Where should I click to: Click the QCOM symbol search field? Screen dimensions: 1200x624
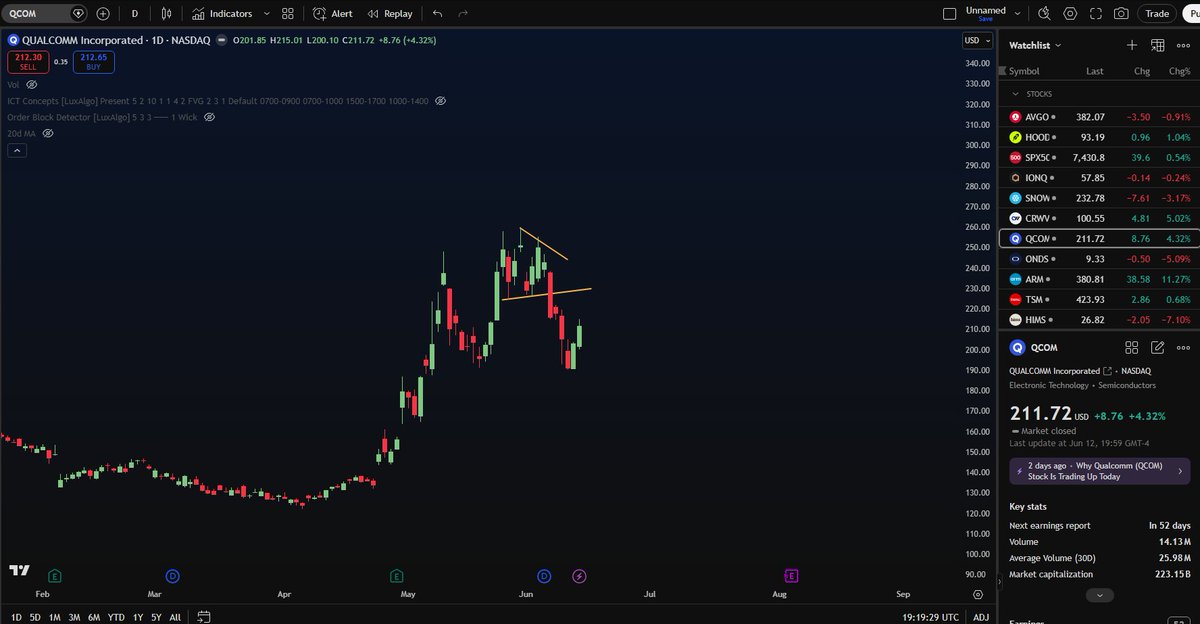click(x=45, y=14)
